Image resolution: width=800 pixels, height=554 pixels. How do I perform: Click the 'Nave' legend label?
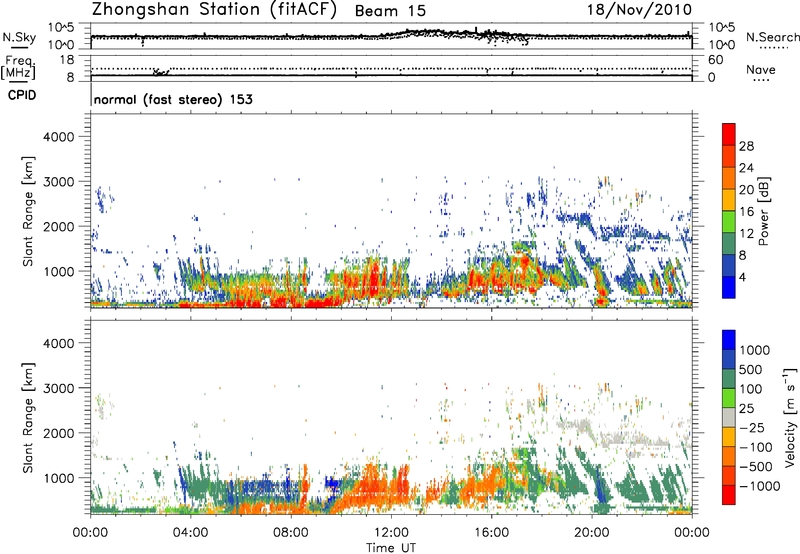[761, 70]
